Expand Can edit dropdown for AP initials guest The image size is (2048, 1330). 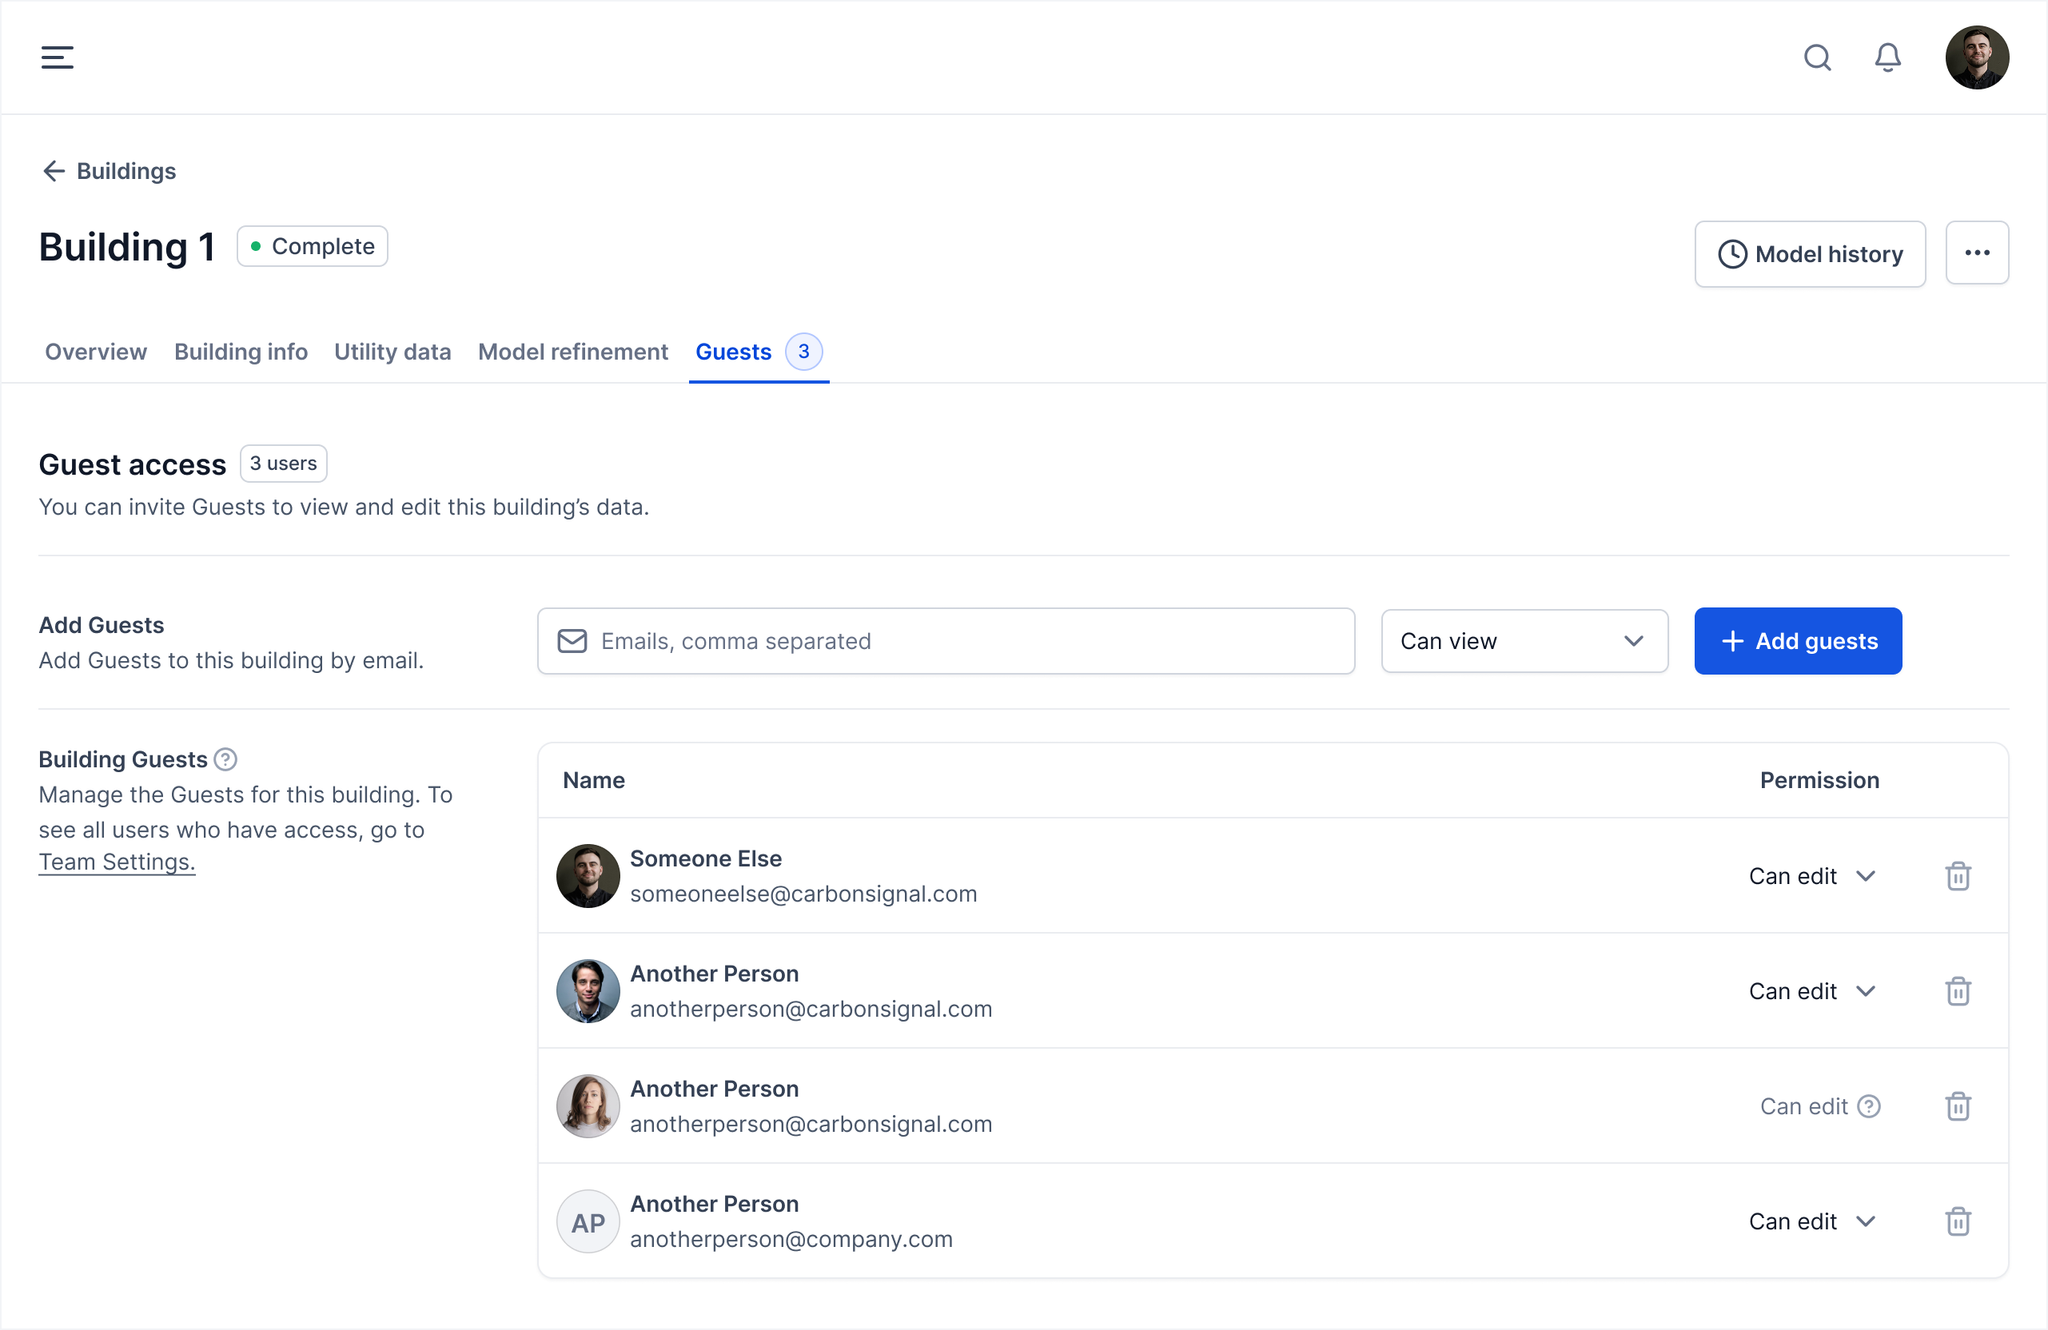1811,1221
